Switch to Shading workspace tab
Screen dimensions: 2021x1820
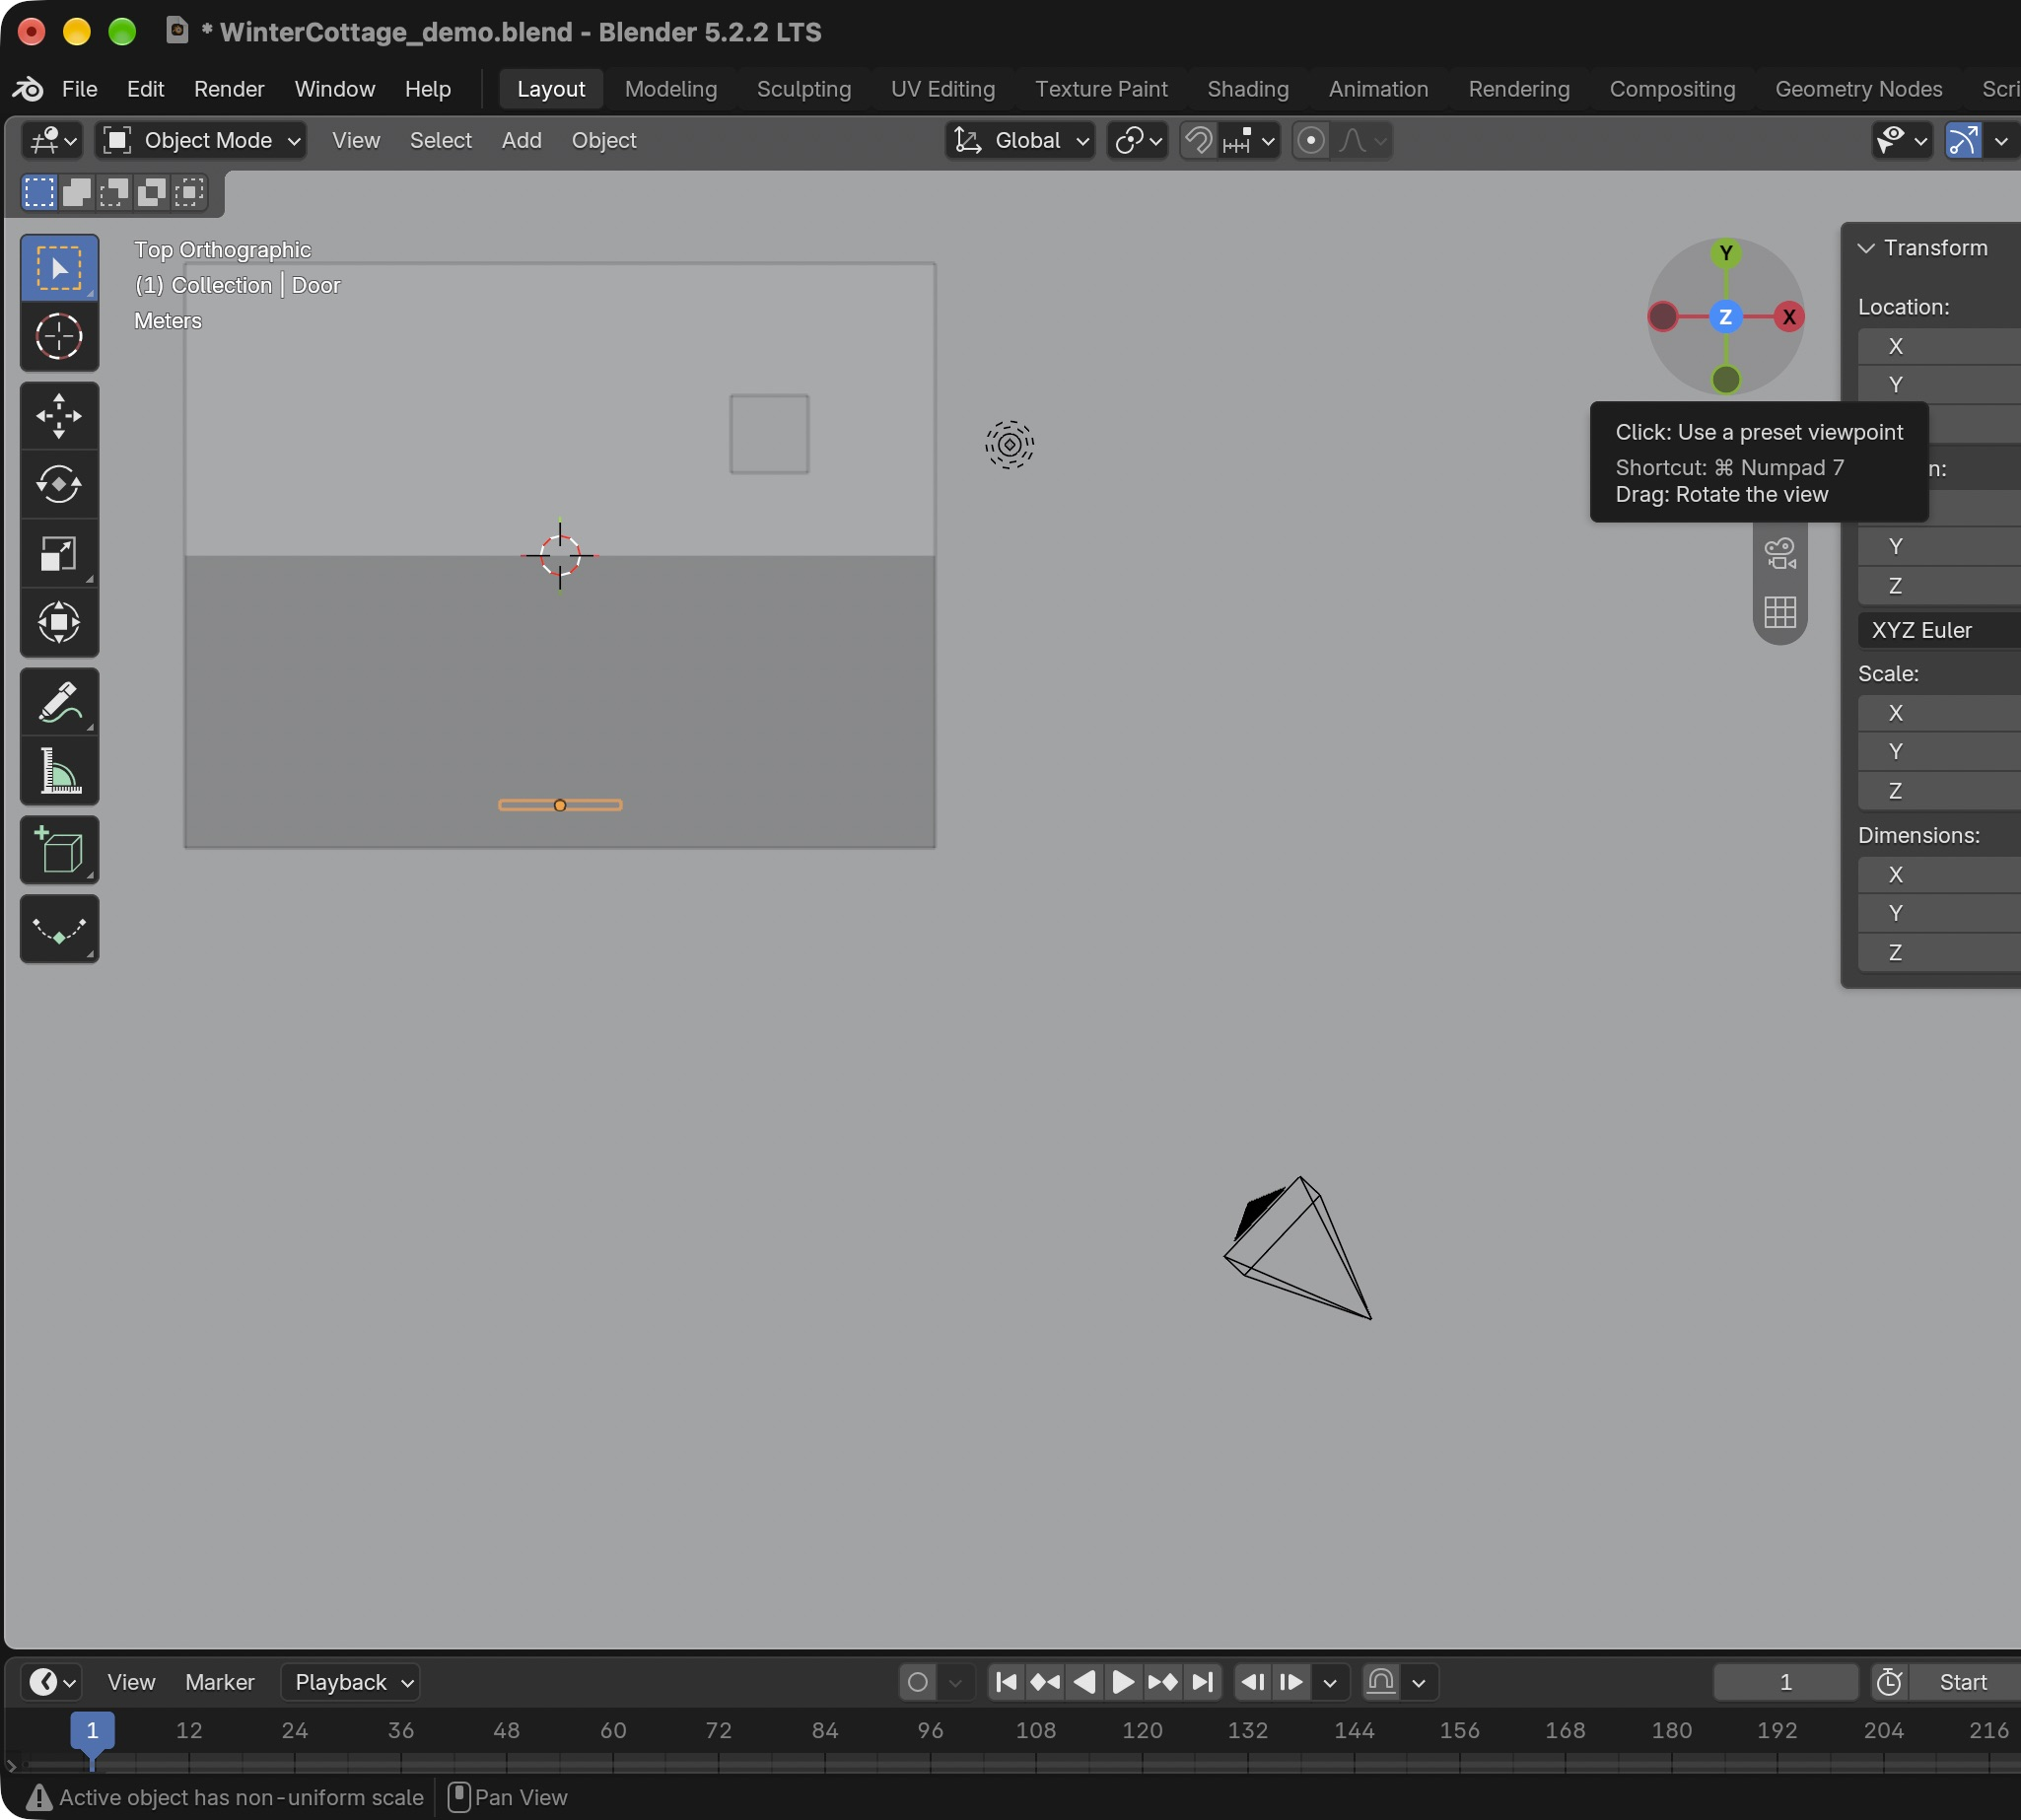[x=1247, y=89]
